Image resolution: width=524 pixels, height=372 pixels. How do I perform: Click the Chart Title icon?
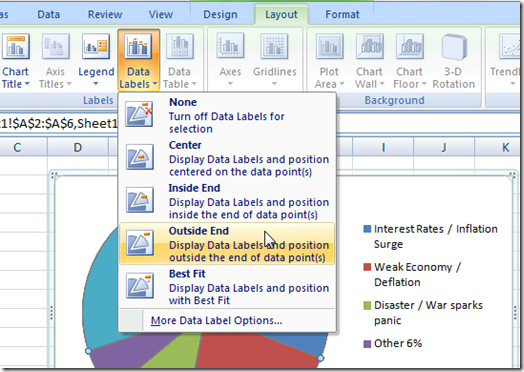click(15, 47)
